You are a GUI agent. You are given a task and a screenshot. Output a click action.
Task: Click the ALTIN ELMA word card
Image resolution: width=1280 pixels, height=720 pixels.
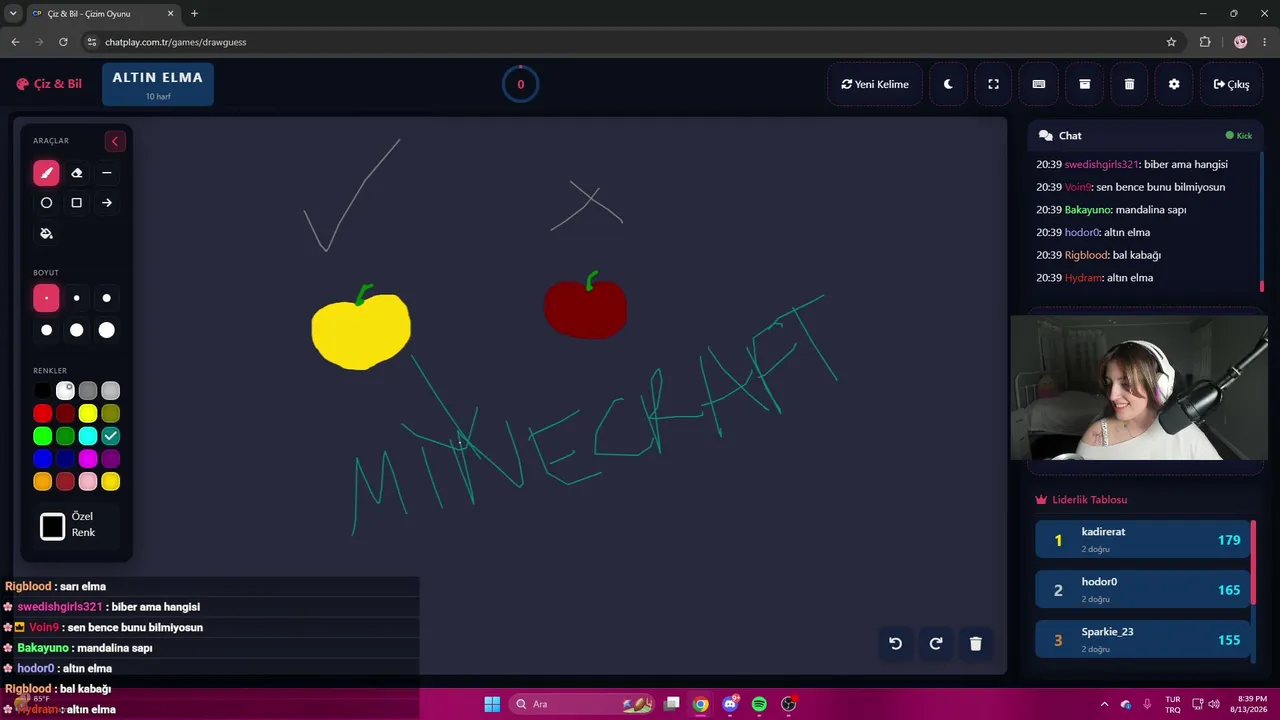pyautogui.click(x=158, y=84)
